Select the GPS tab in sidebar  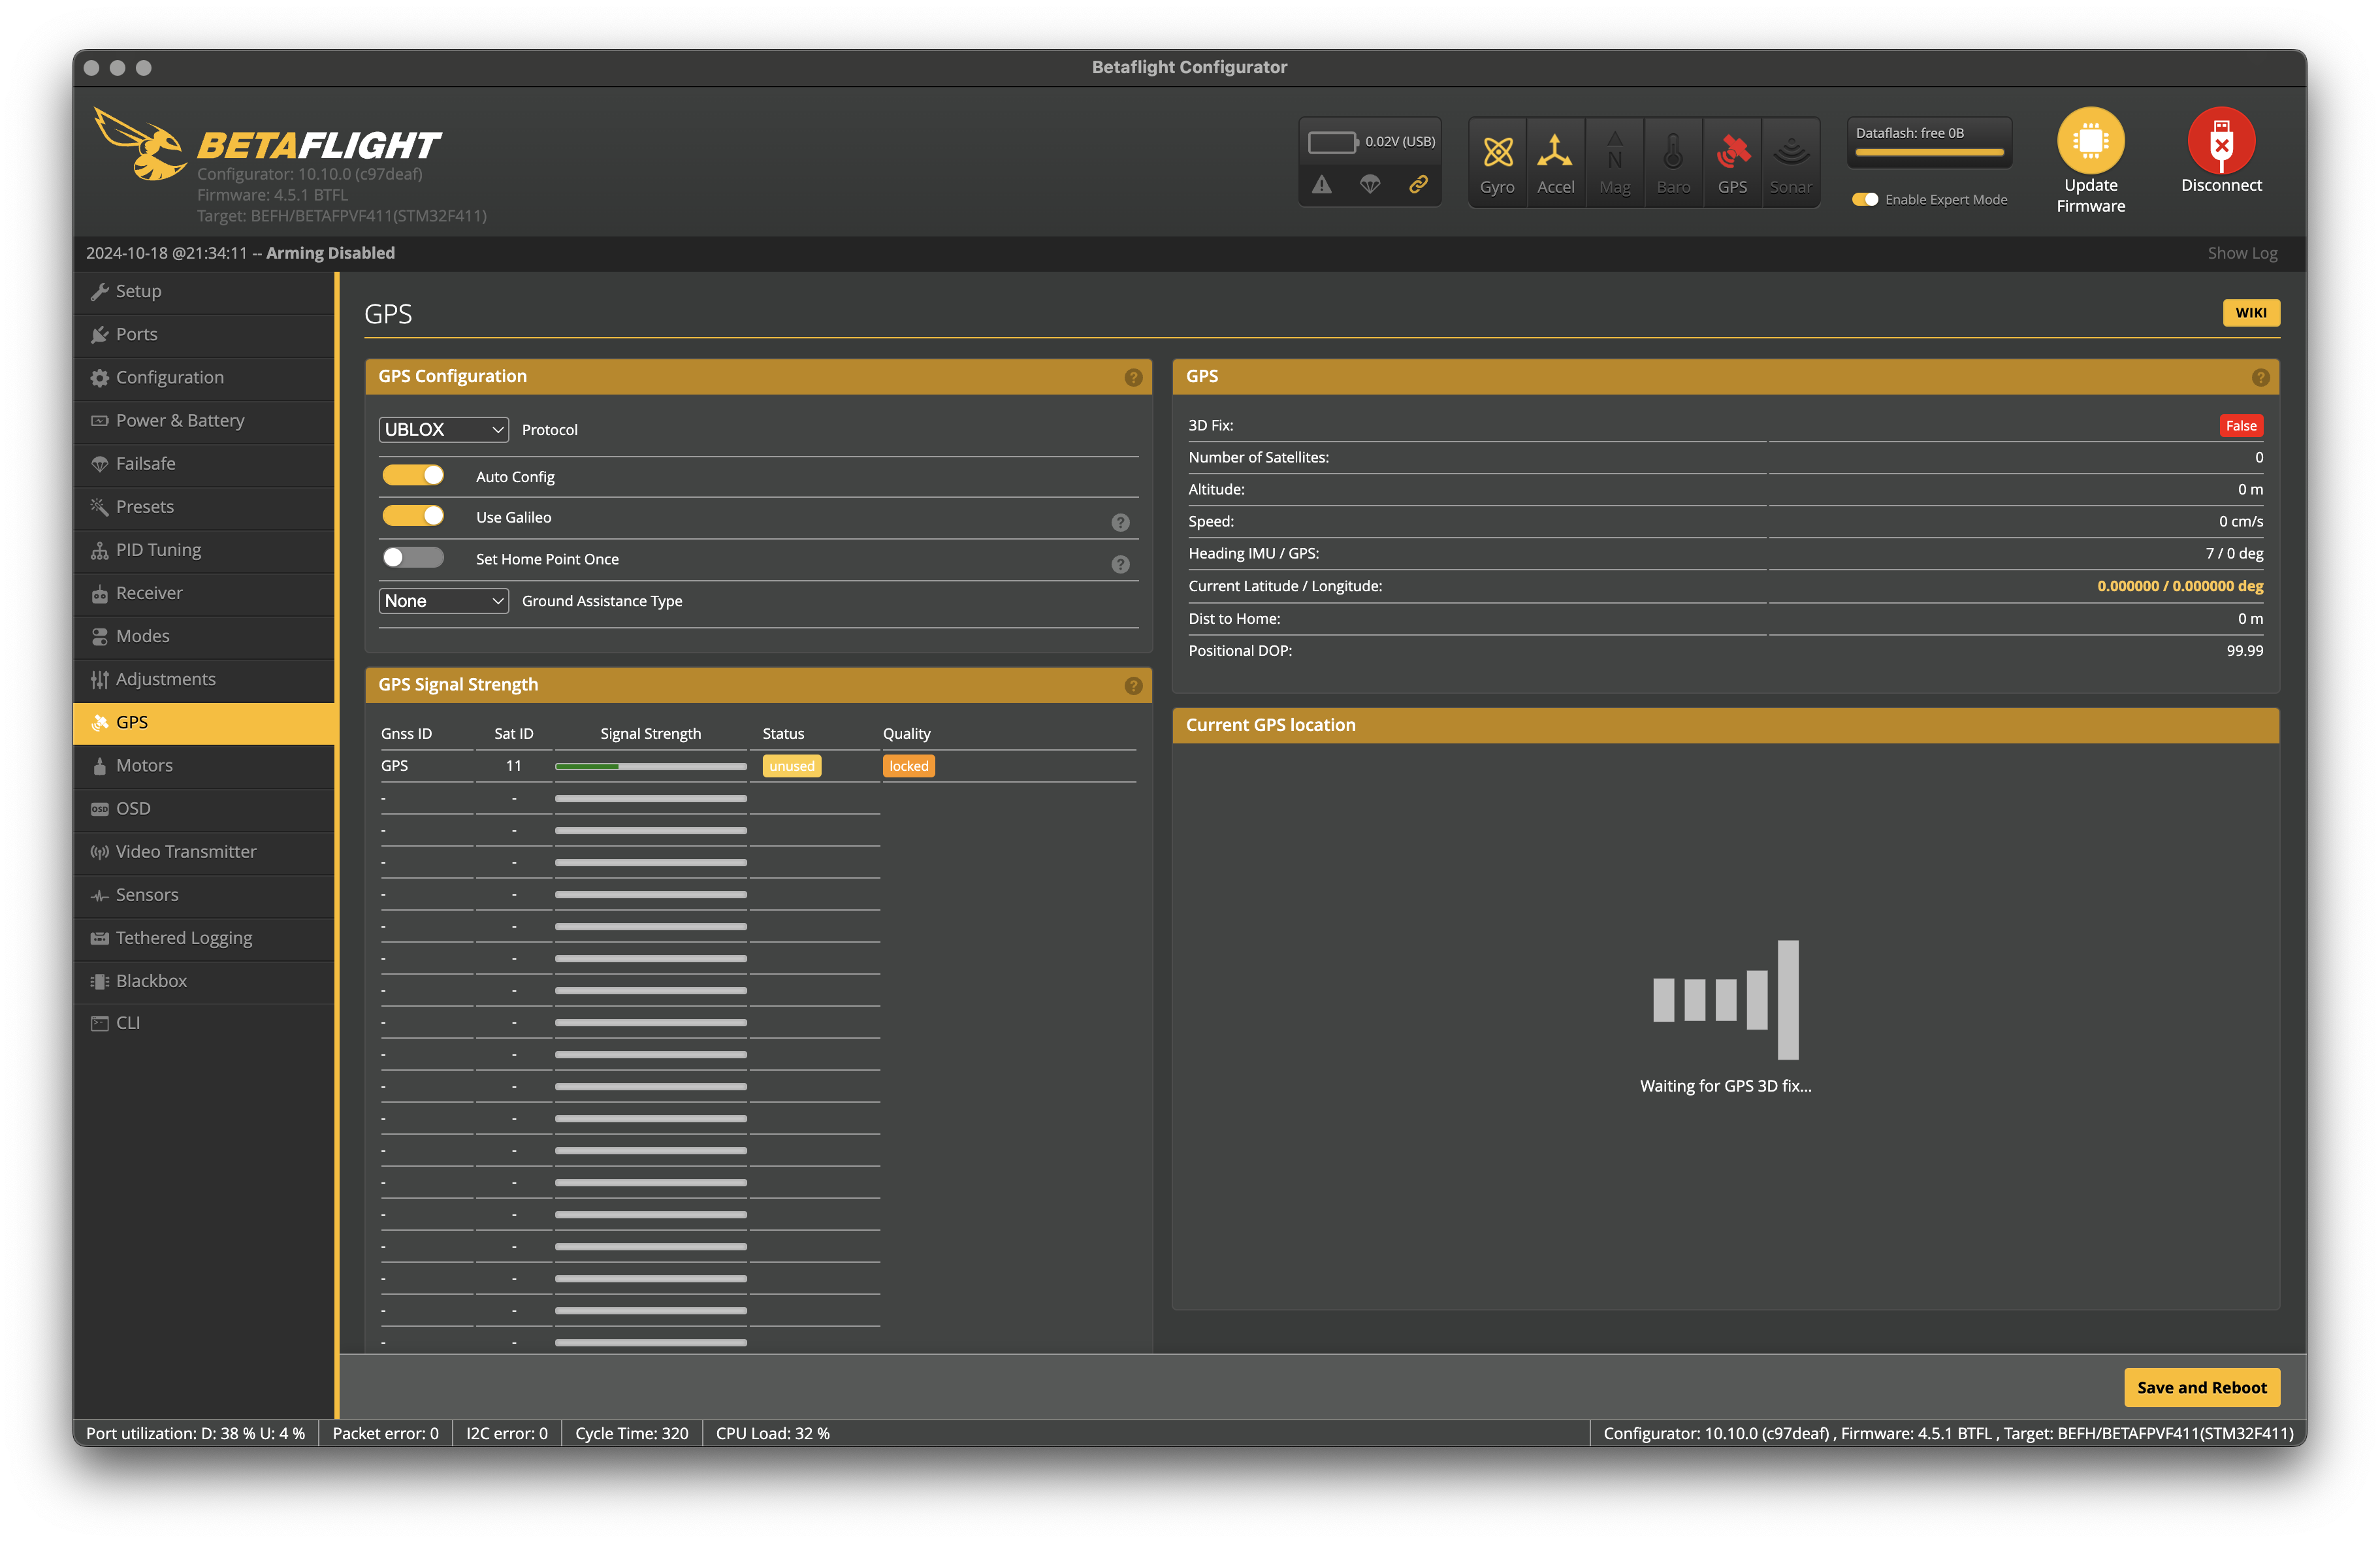point(204,722)
